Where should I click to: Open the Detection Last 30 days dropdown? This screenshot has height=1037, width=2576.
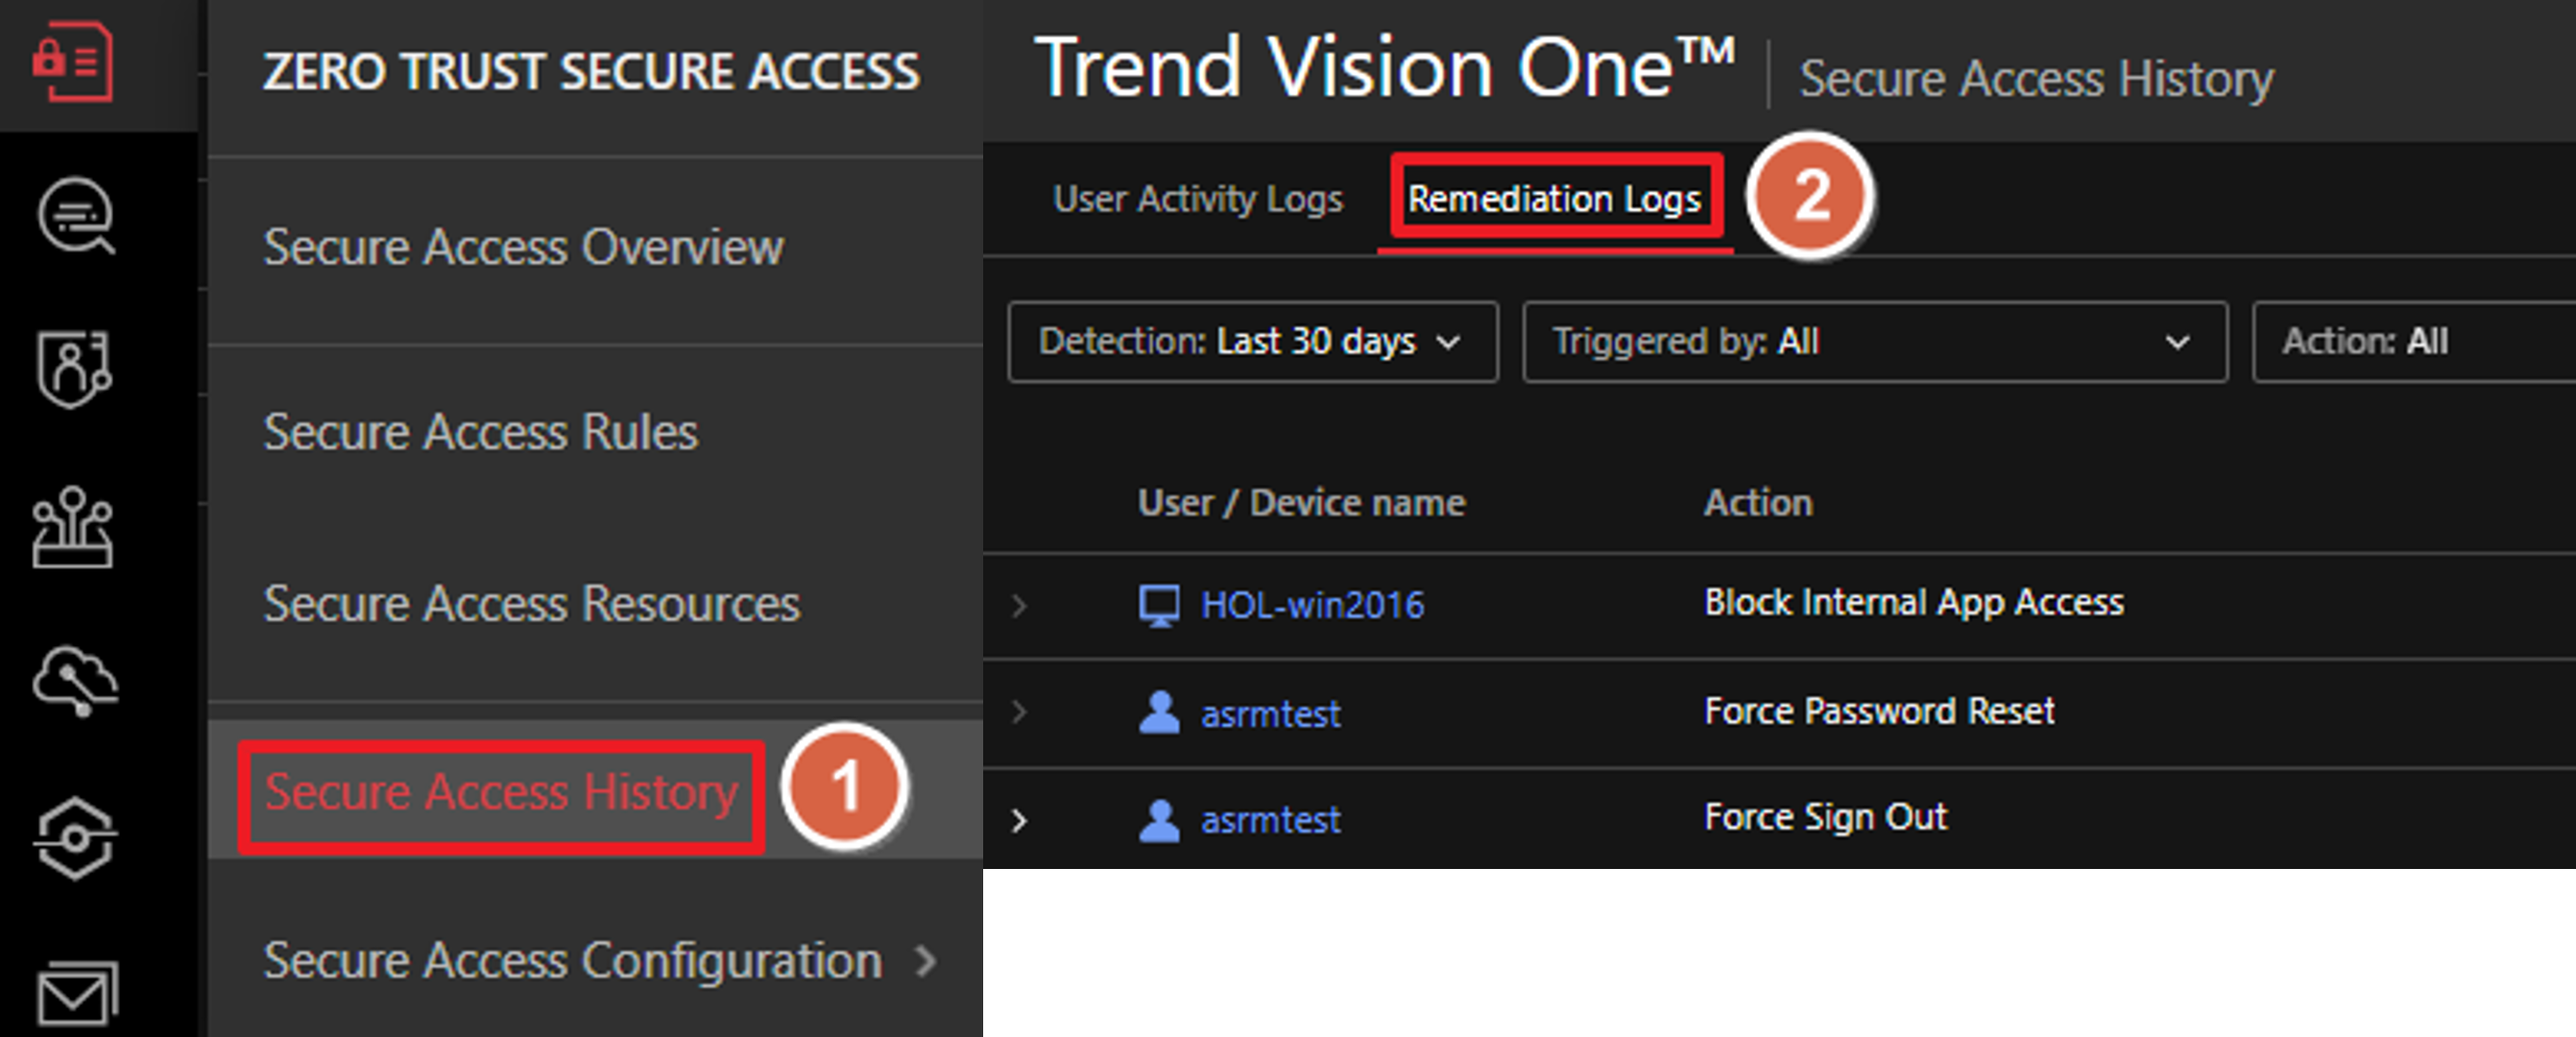pyautogui.click(x=1252, y=342)
